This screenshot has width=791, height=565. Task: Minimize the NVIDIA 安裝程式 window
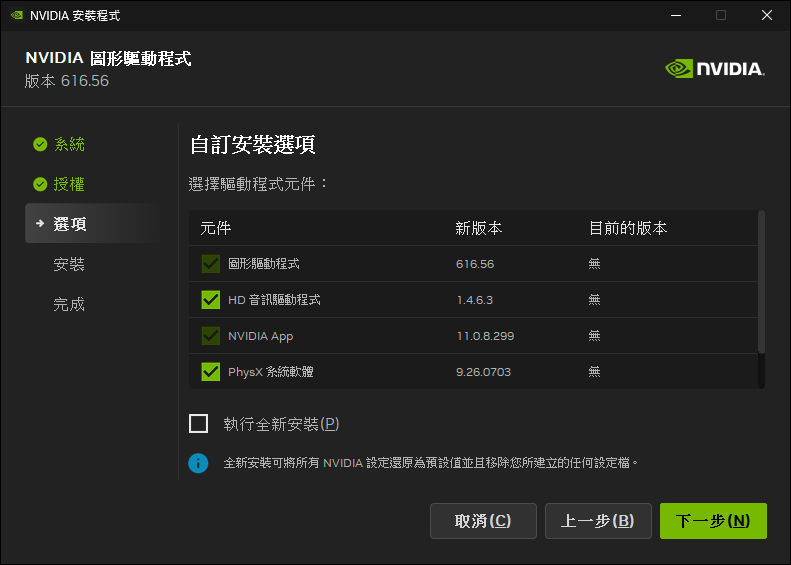point(676,15)
